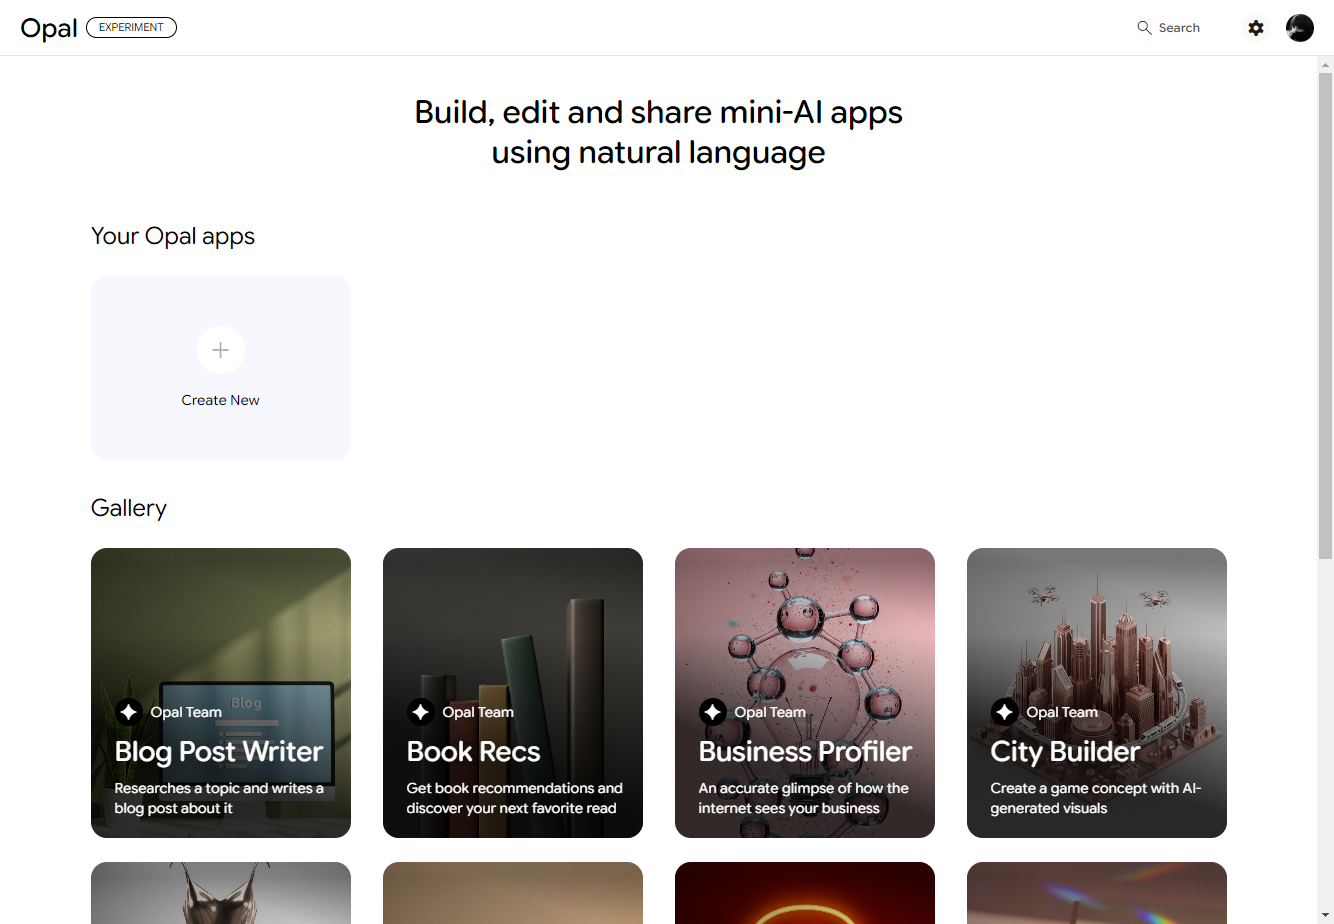
Task: Open the Book Recs gallery title
Action: point(473,752)
